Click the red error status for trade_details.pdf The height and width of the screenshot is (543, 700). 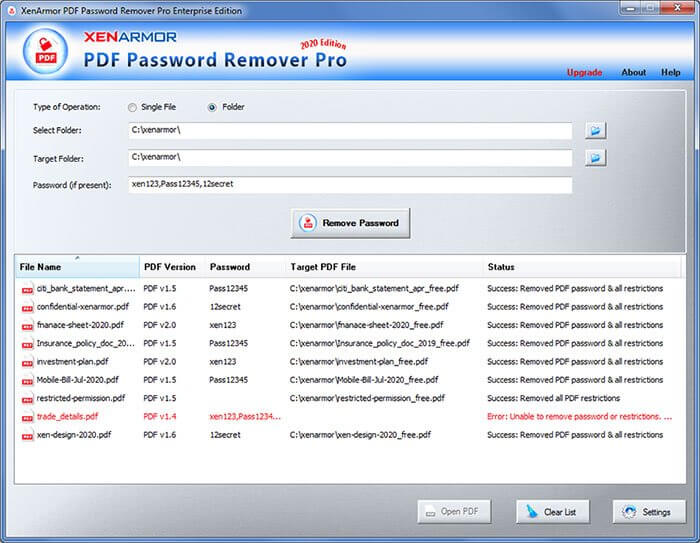pyautogui.click(x=579, y=417)
